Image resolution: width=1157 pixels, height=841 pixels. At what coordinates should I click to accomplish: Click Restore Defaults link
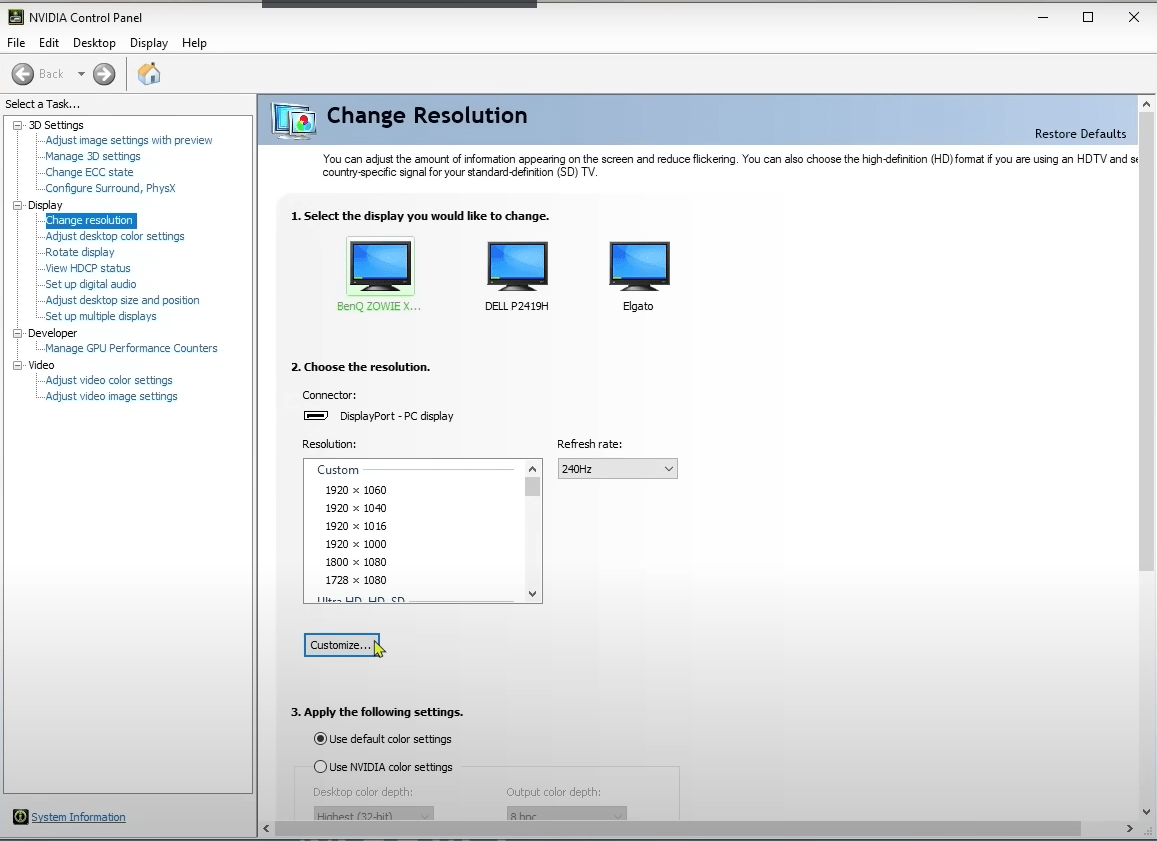pos(1080,134)
